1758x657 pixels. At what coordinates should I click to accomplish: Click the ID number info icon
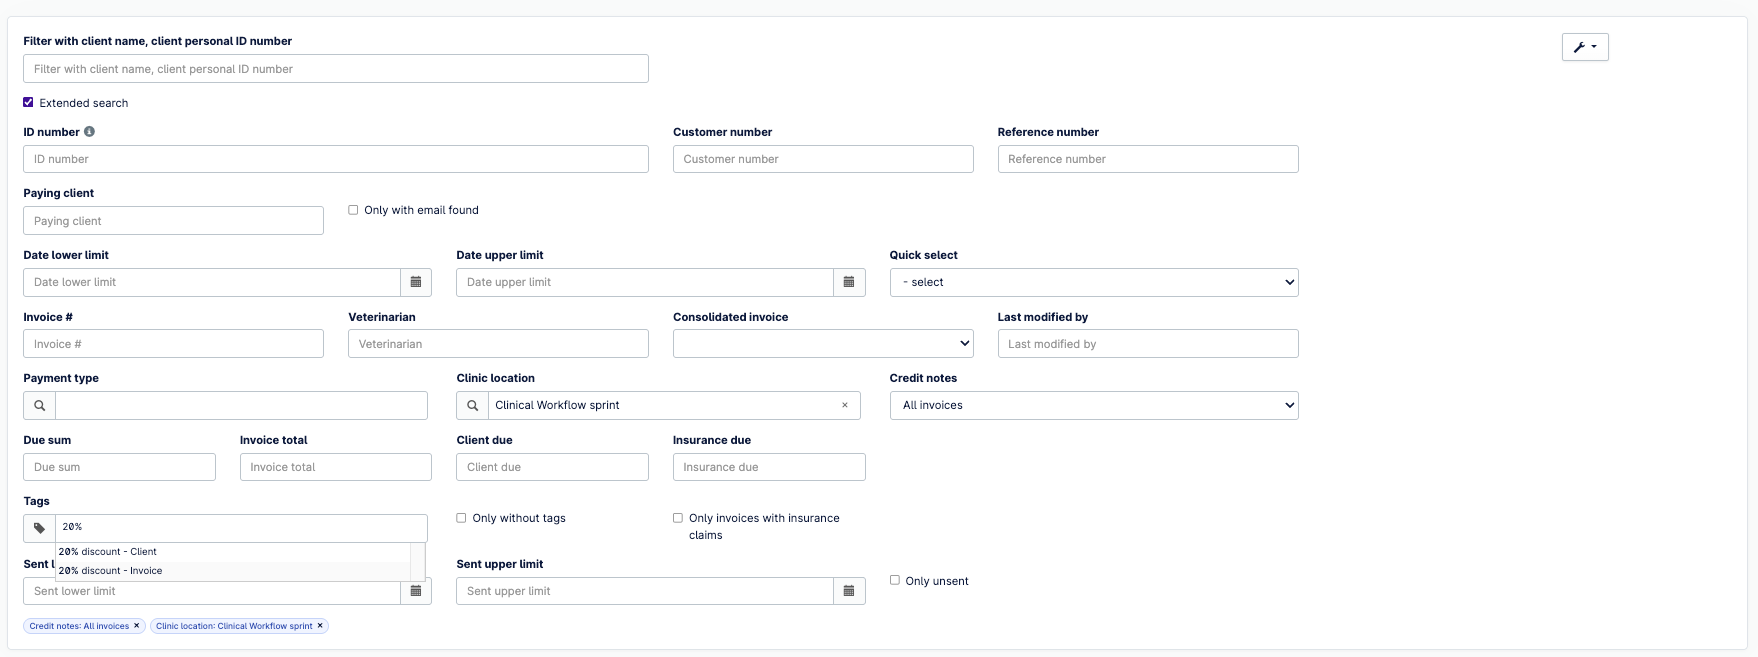tap(89, 132)
